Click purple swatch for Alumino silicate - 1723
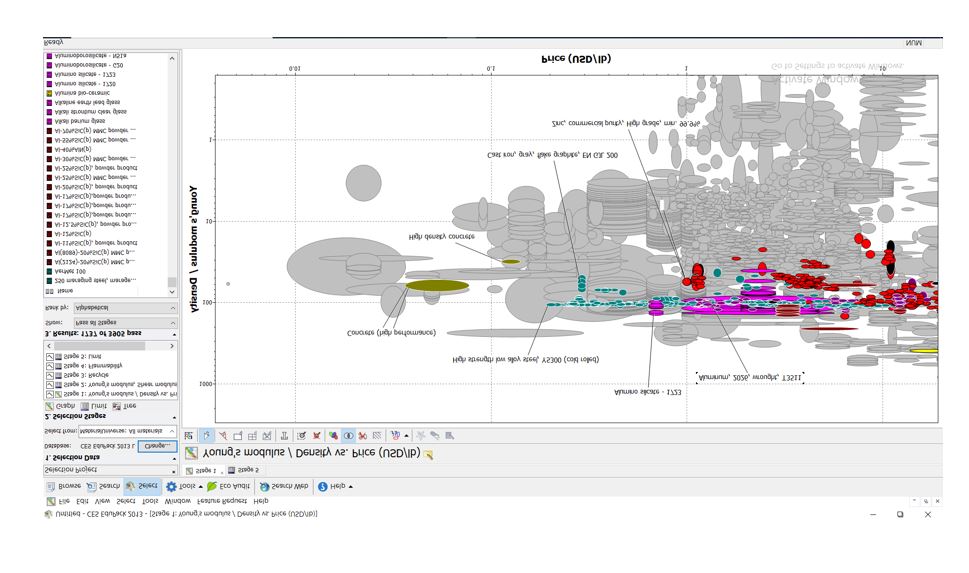Image resolution: width=969 pixels, height=573 pixels. pyautogui.click(x=49, y=74)
